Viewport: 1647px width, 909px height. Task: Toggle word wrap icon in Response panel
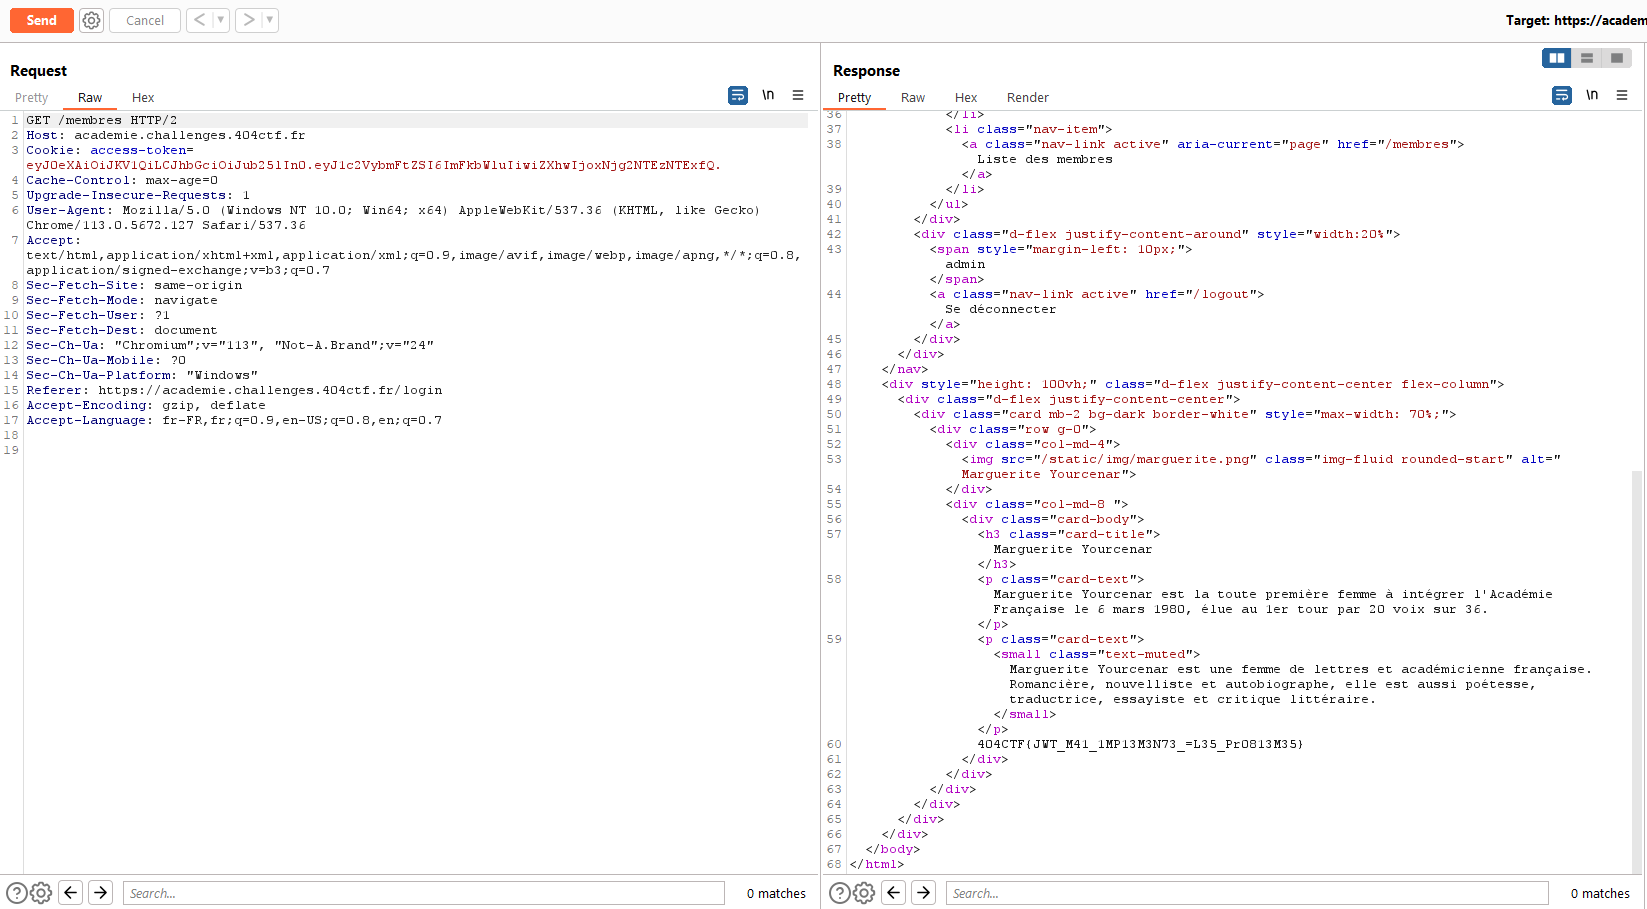pos(1562,95)
